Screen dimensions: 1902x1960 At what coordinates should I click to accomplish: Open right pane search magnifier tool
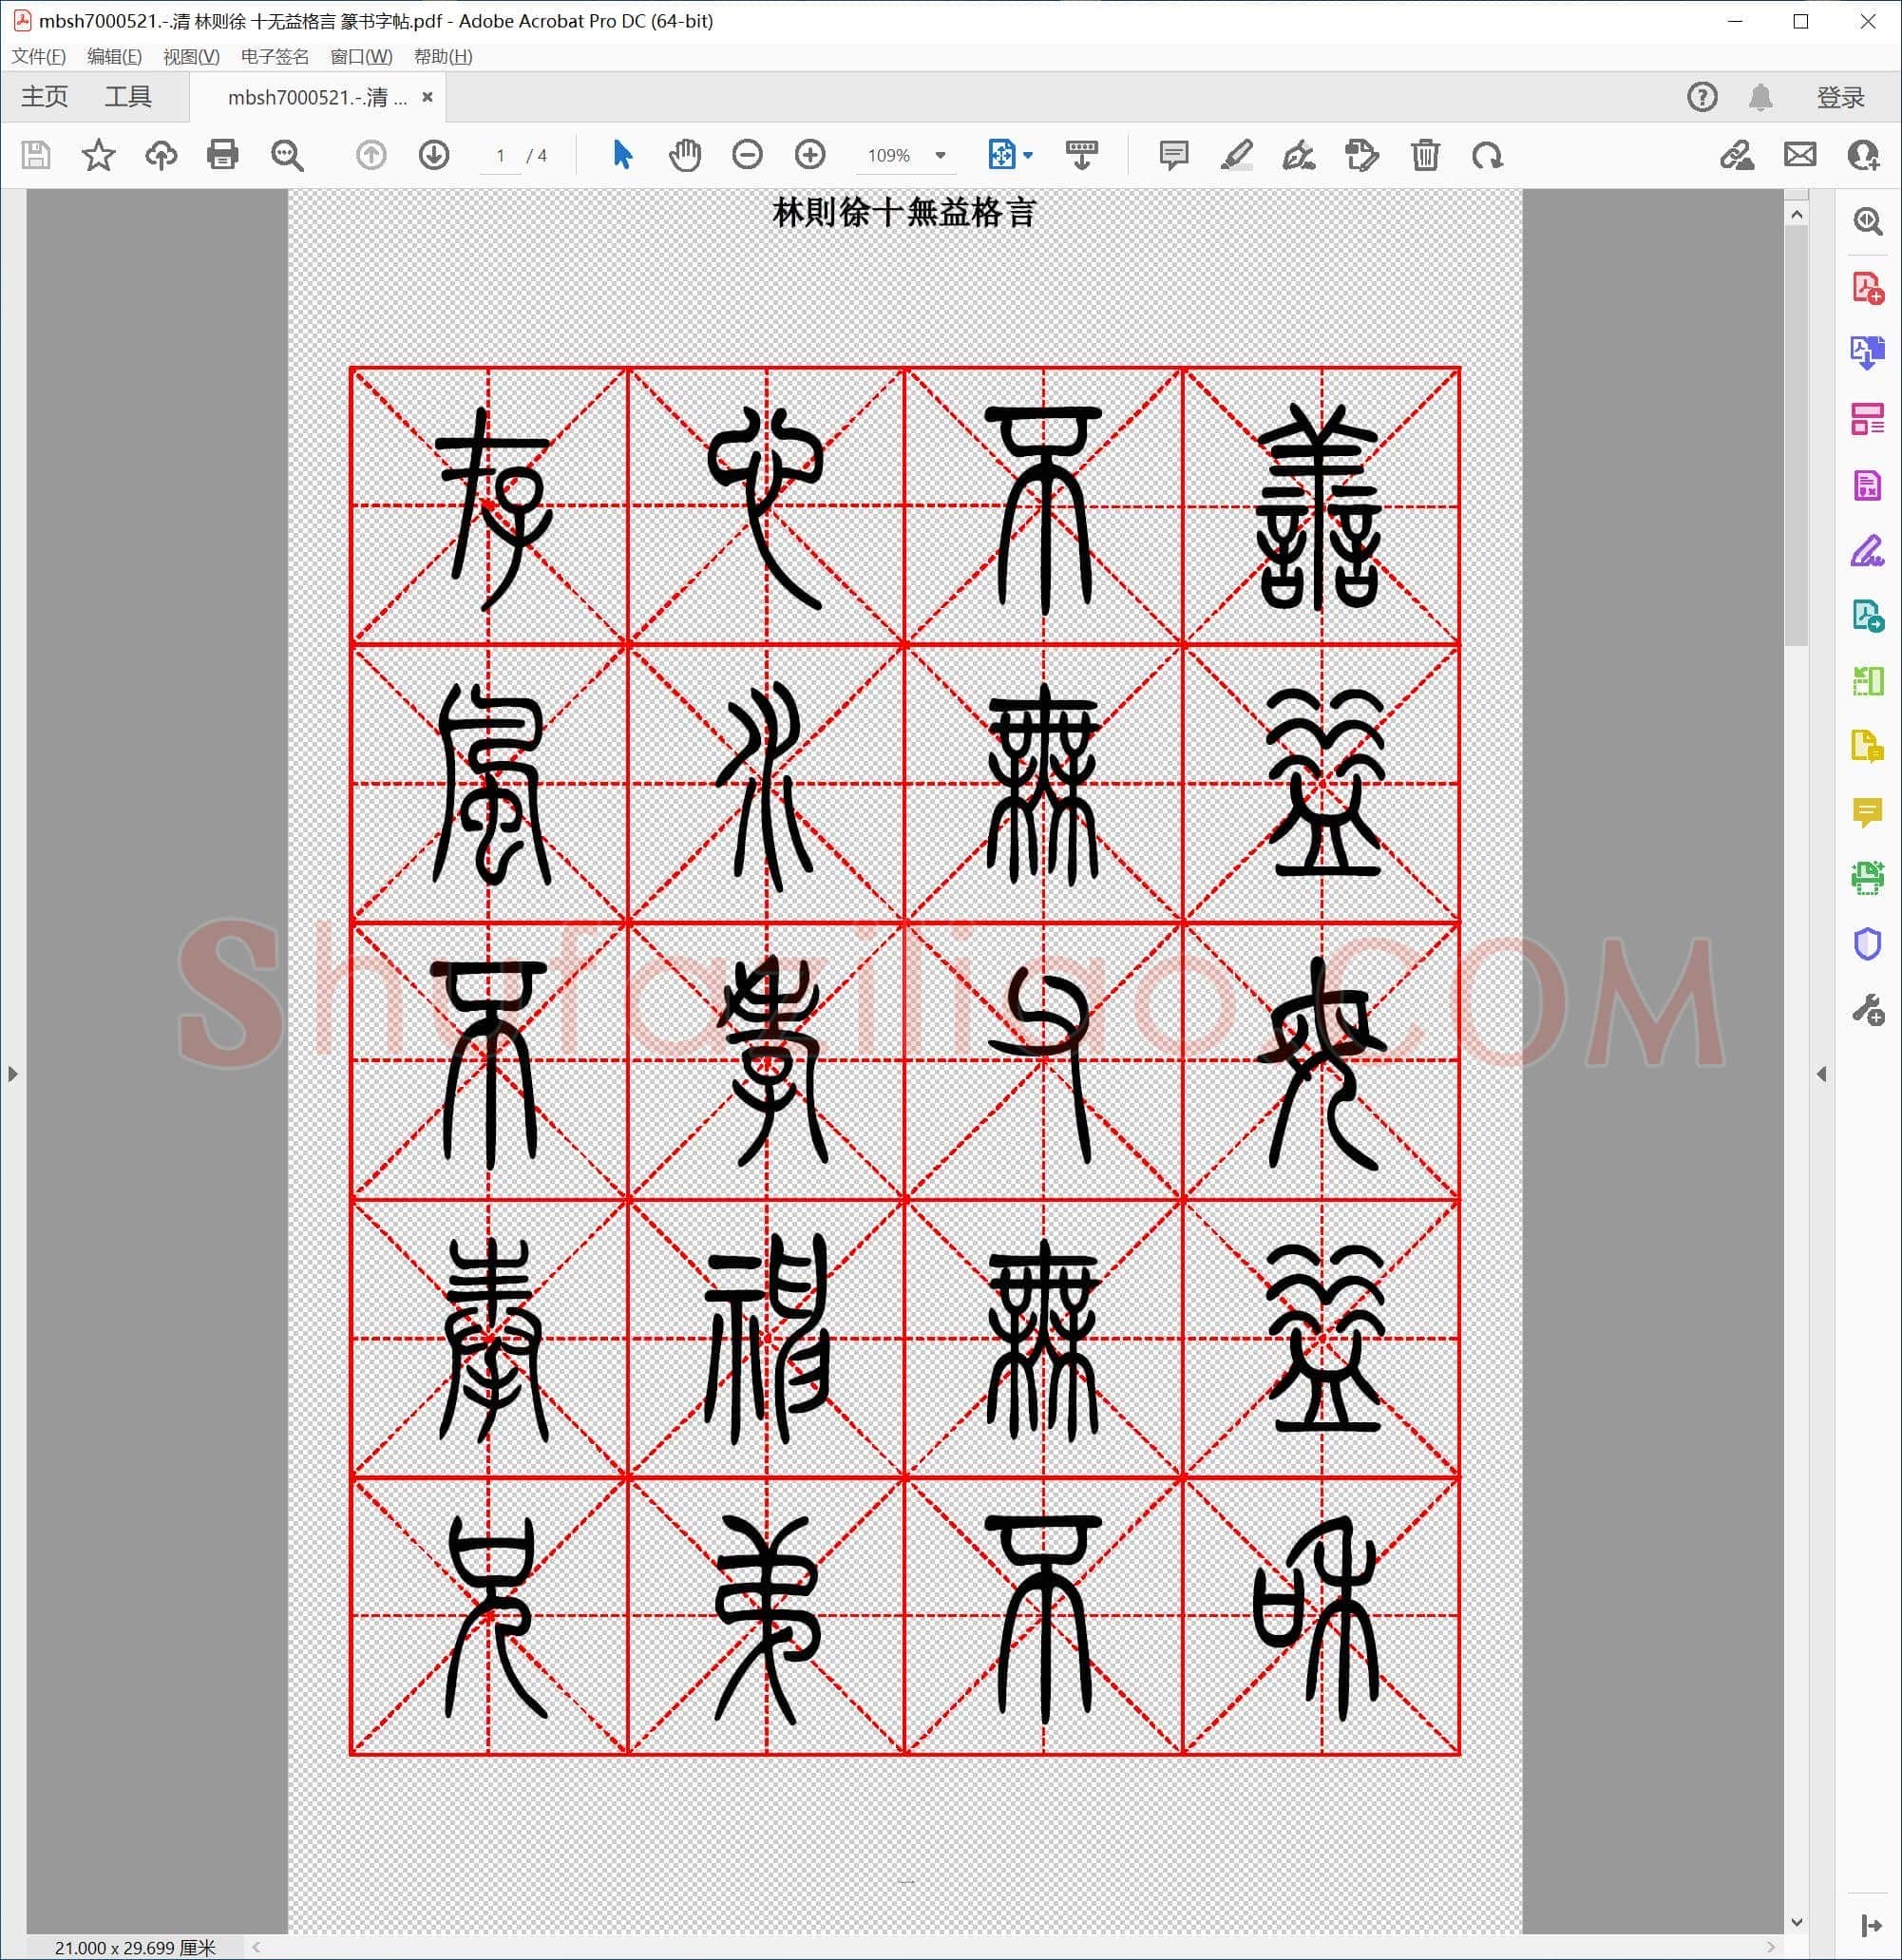point(1867,221)
